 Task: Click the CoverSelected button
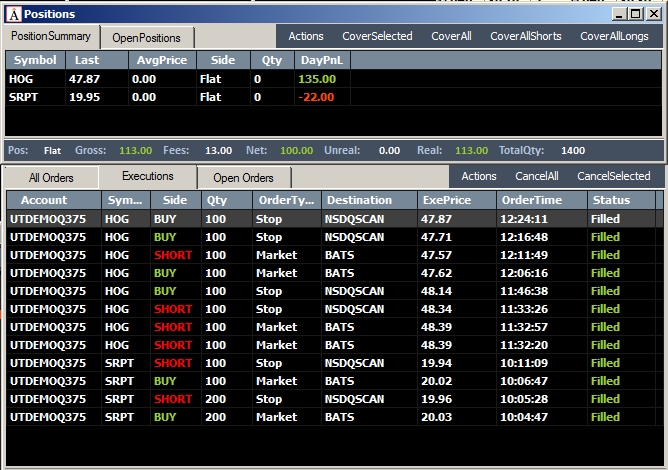tap(377, 36)
